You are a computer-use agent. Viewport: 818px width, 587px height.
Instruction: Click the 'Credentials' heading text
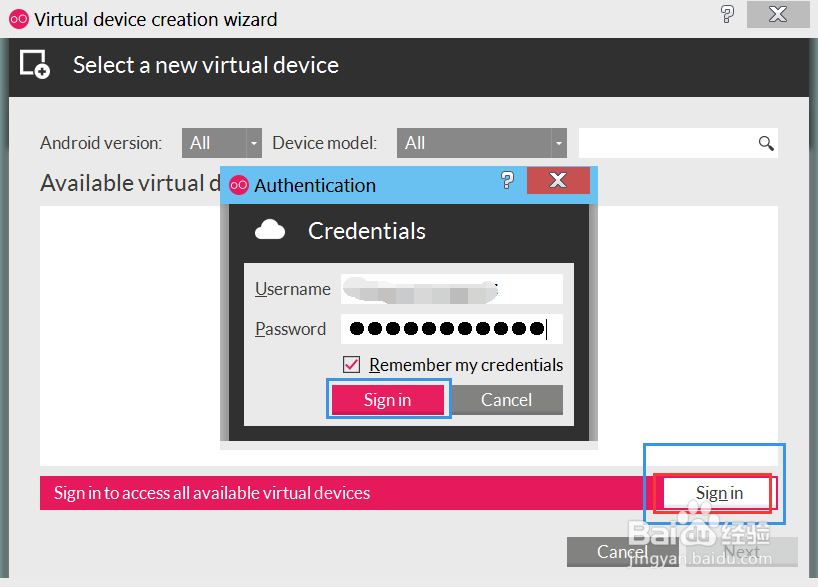(367, 231)
